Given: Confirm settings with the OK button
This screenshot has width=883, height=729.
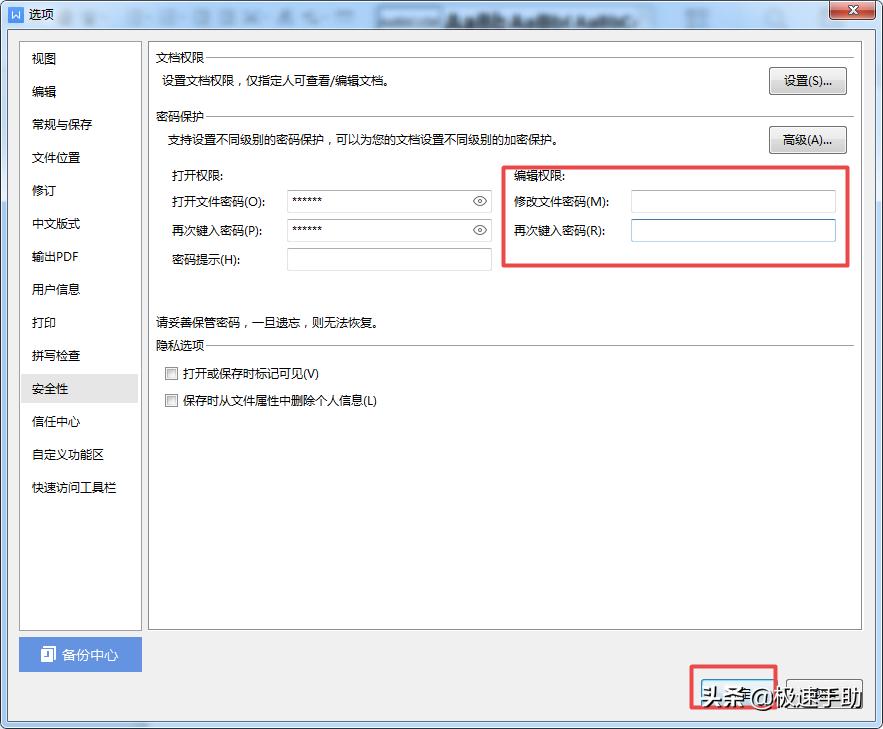Looking at the screenshot, I should coord(735,692).
